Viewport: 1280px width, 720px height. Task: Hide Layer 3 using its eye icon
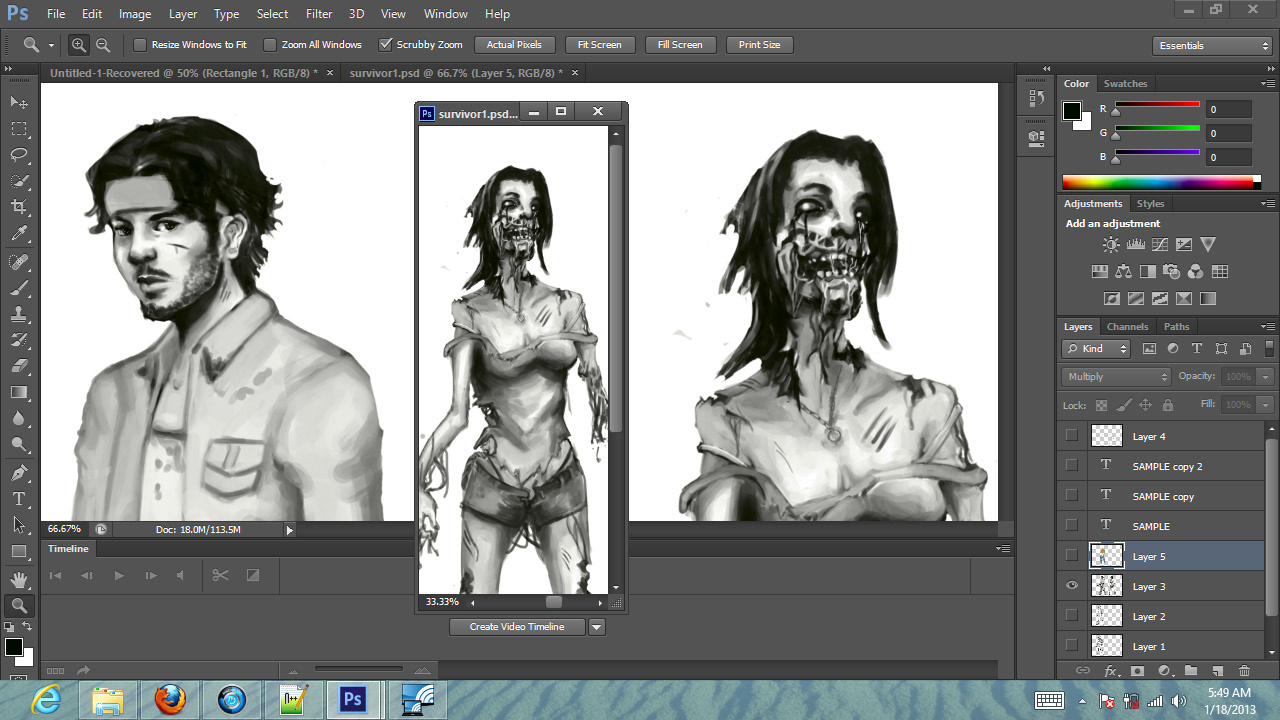pyautogui.click(x=1072, y=586)
